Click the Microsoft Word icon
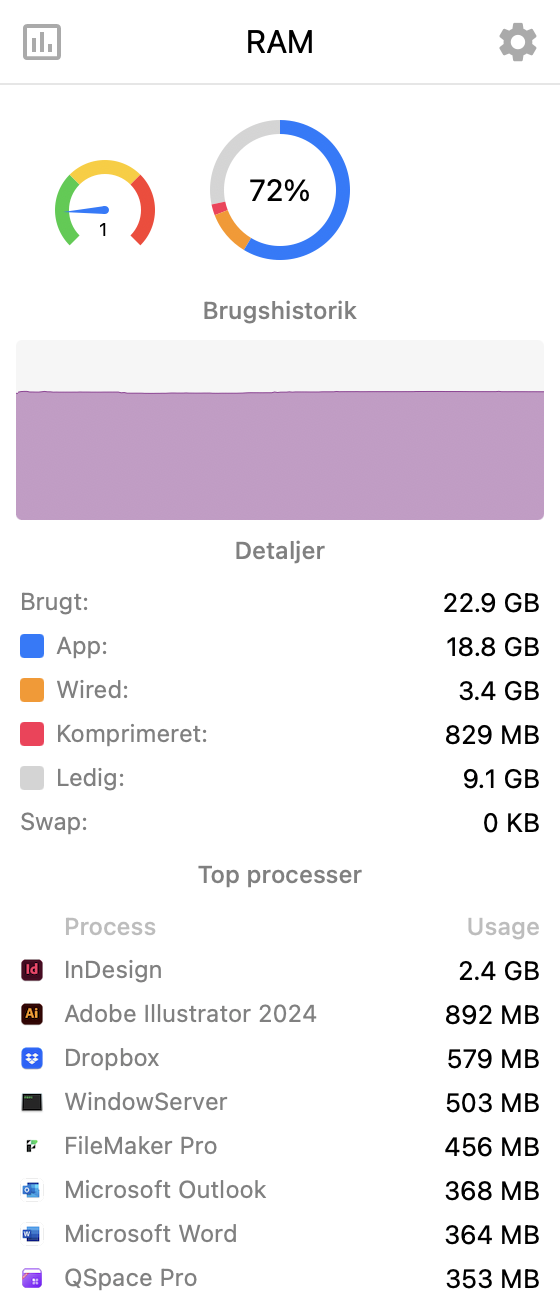The image size is (560, 1316). (32, 1233)
